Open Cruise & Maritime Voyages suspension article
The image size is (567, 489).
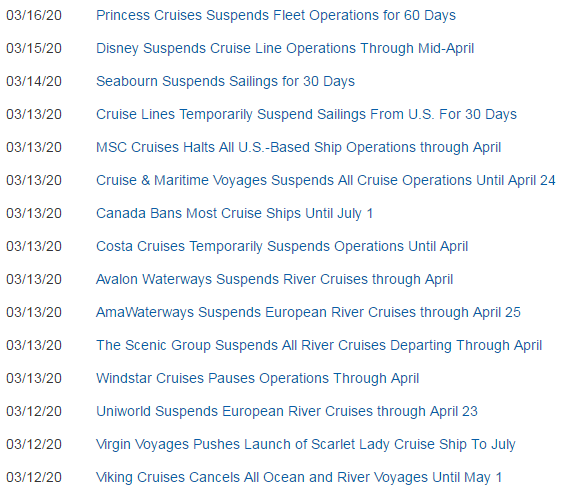[325, 180]
